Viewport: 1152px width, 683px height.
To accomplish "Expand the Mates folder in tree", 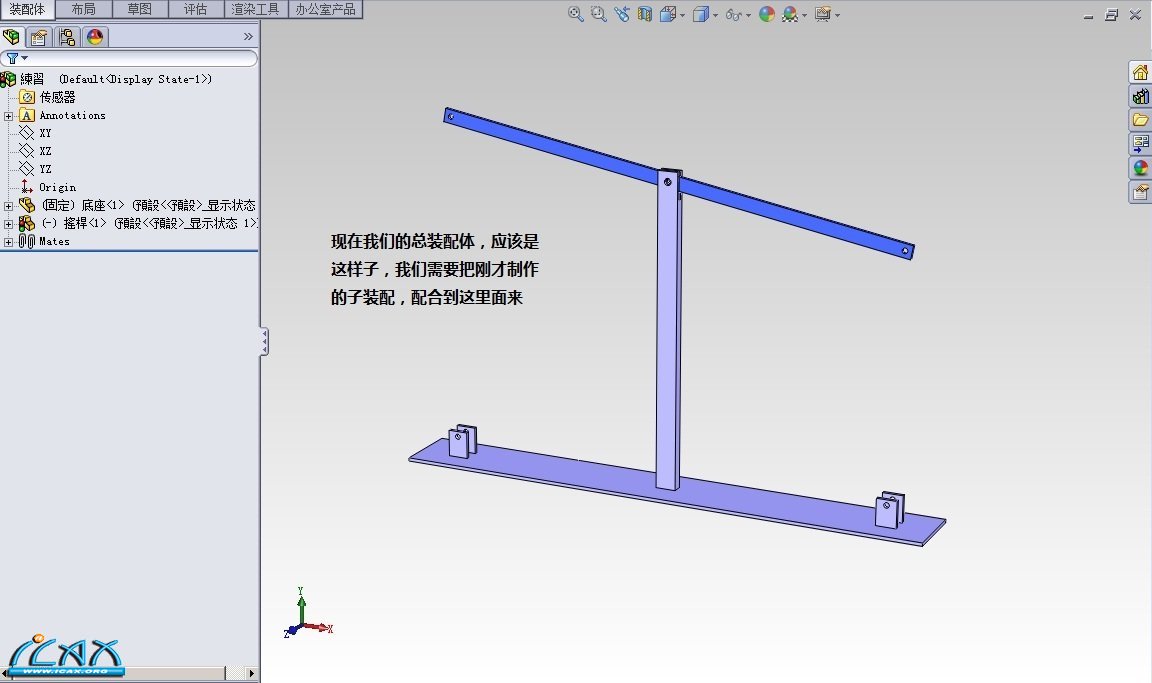I will pyautogui.click(x=8, y=242).
